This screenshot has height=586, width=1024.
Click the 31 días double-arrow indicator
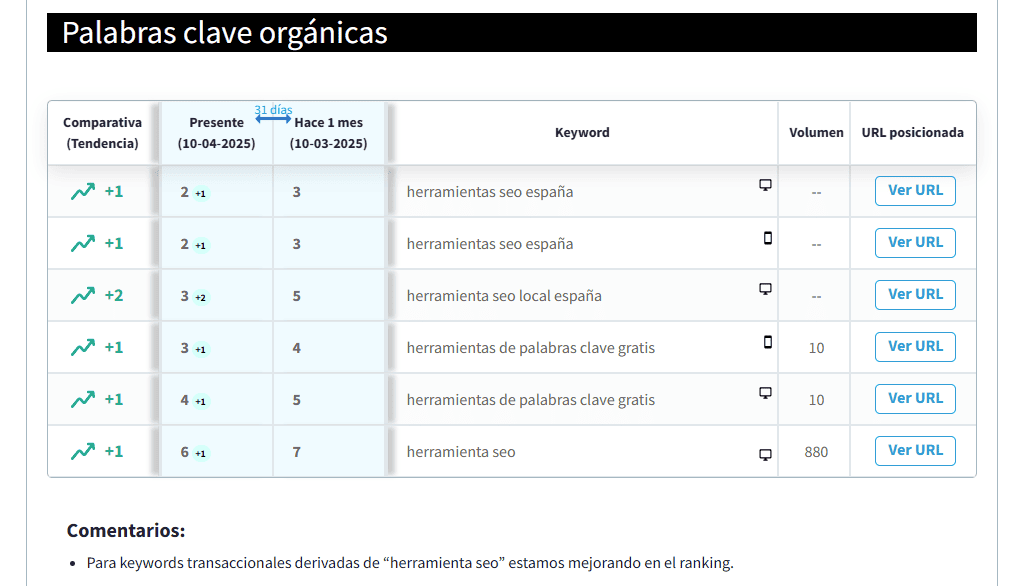(273, 118)
